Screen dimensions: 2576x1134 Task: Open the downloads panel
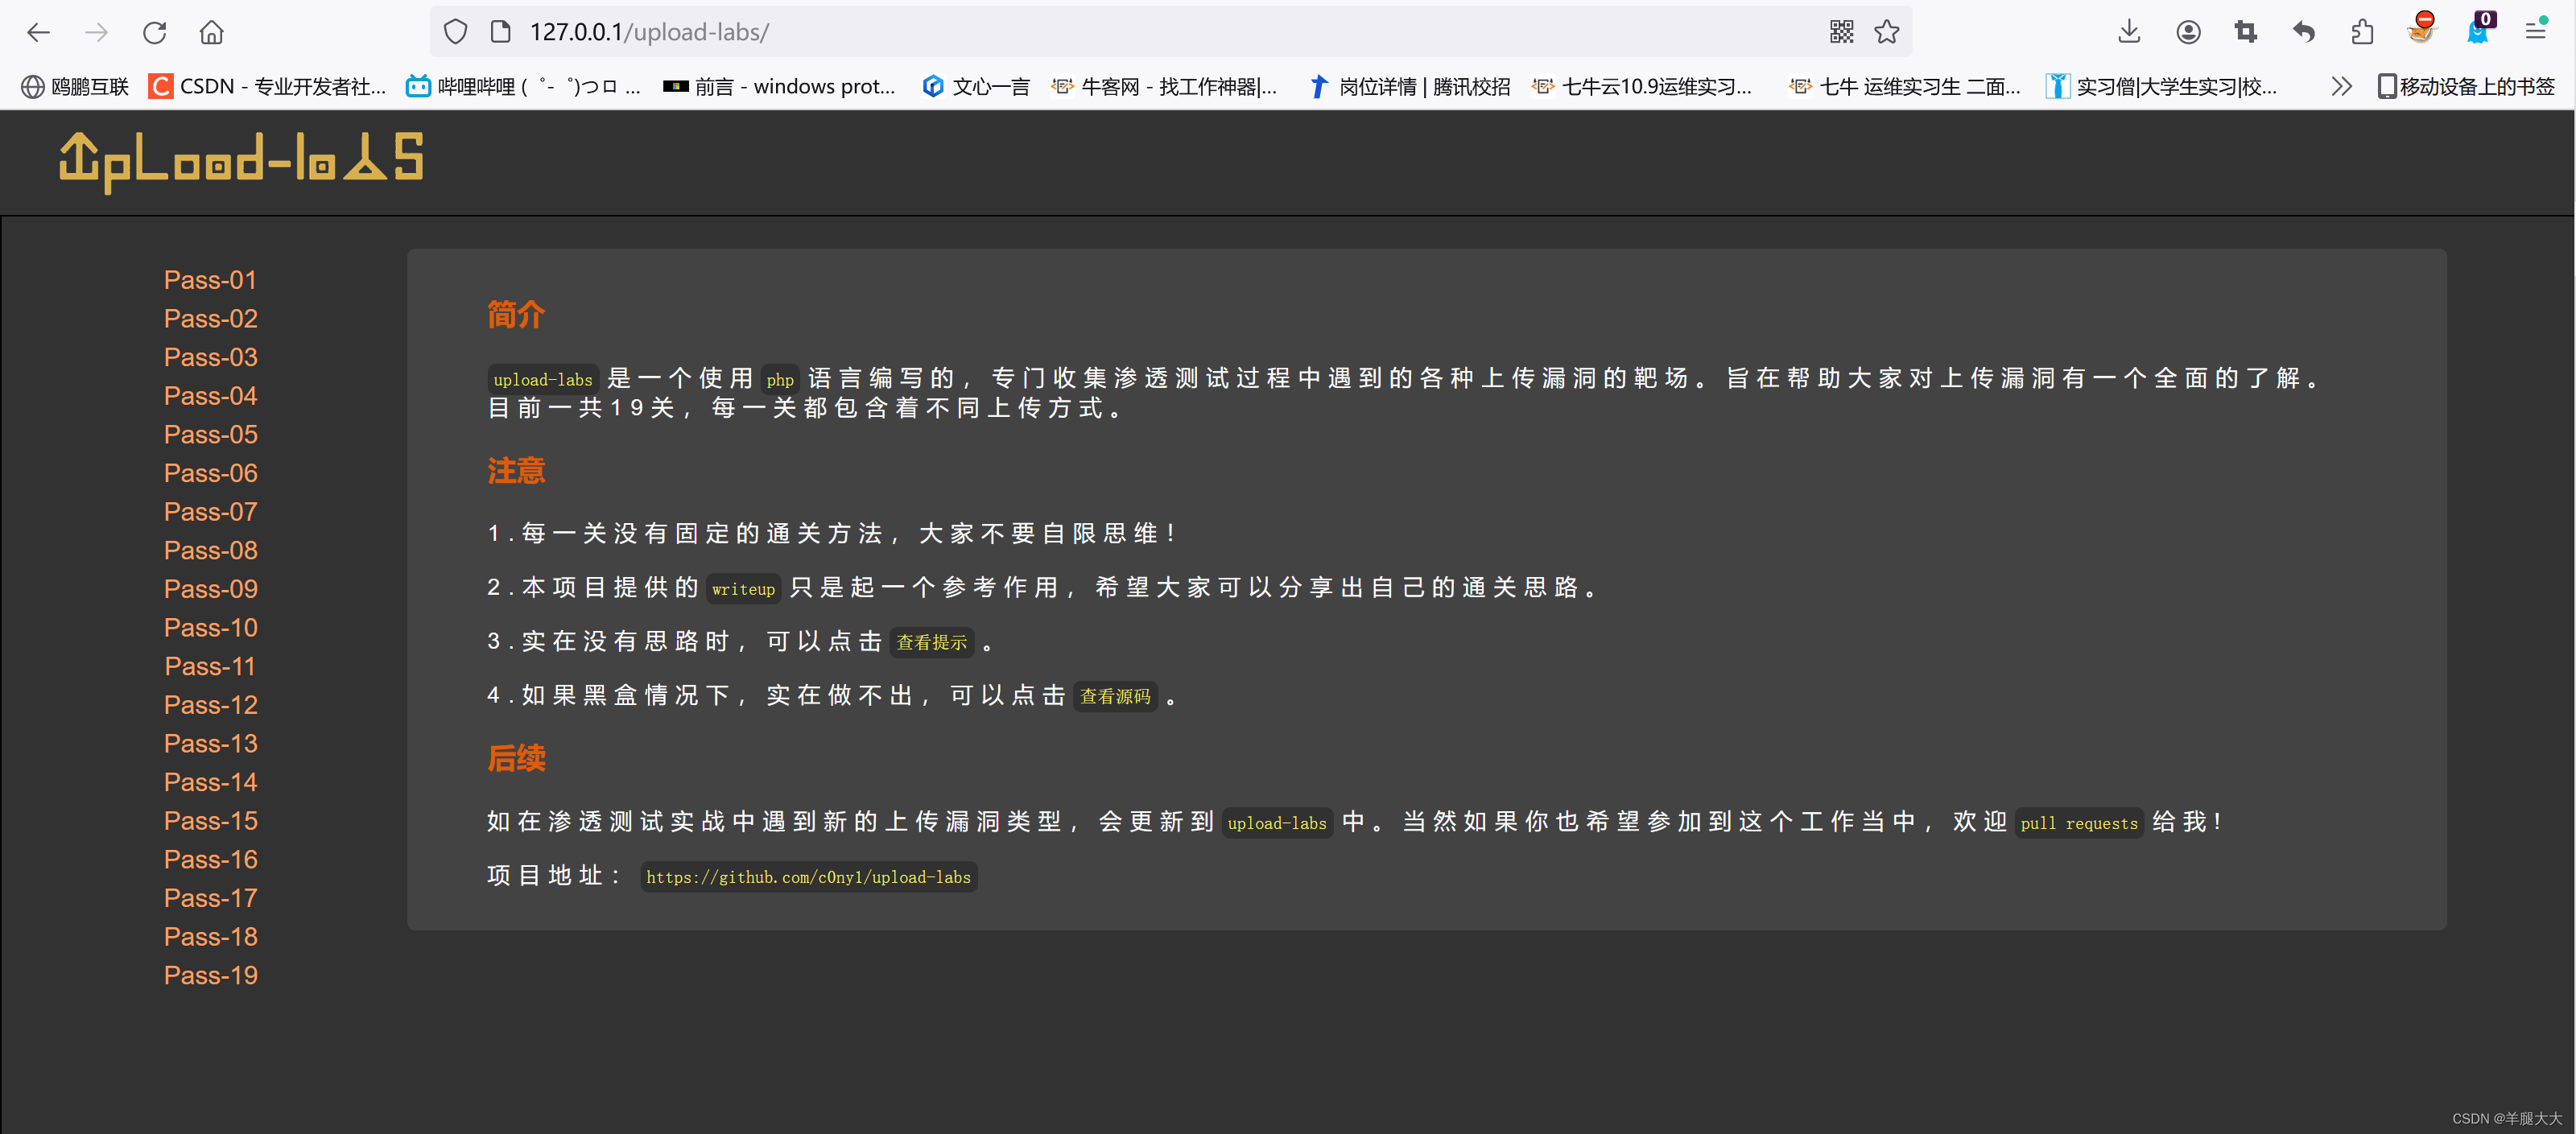pos(2129,32)
